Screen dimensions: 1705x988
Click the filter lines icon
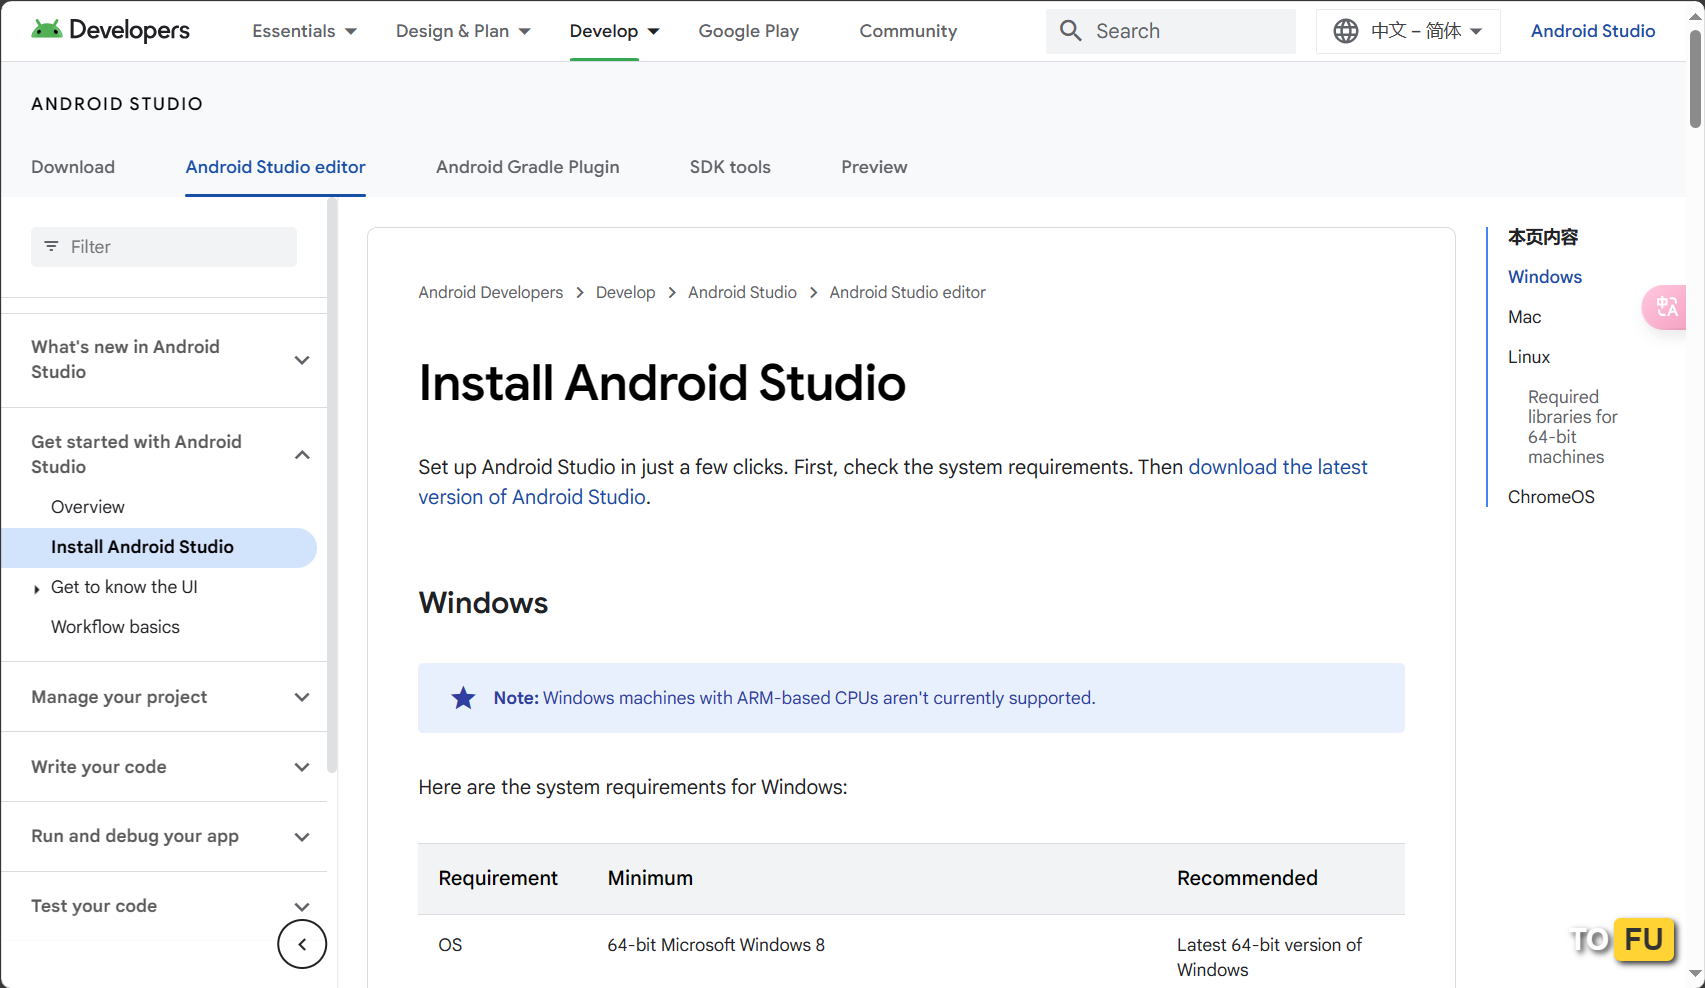coord(51,246)
